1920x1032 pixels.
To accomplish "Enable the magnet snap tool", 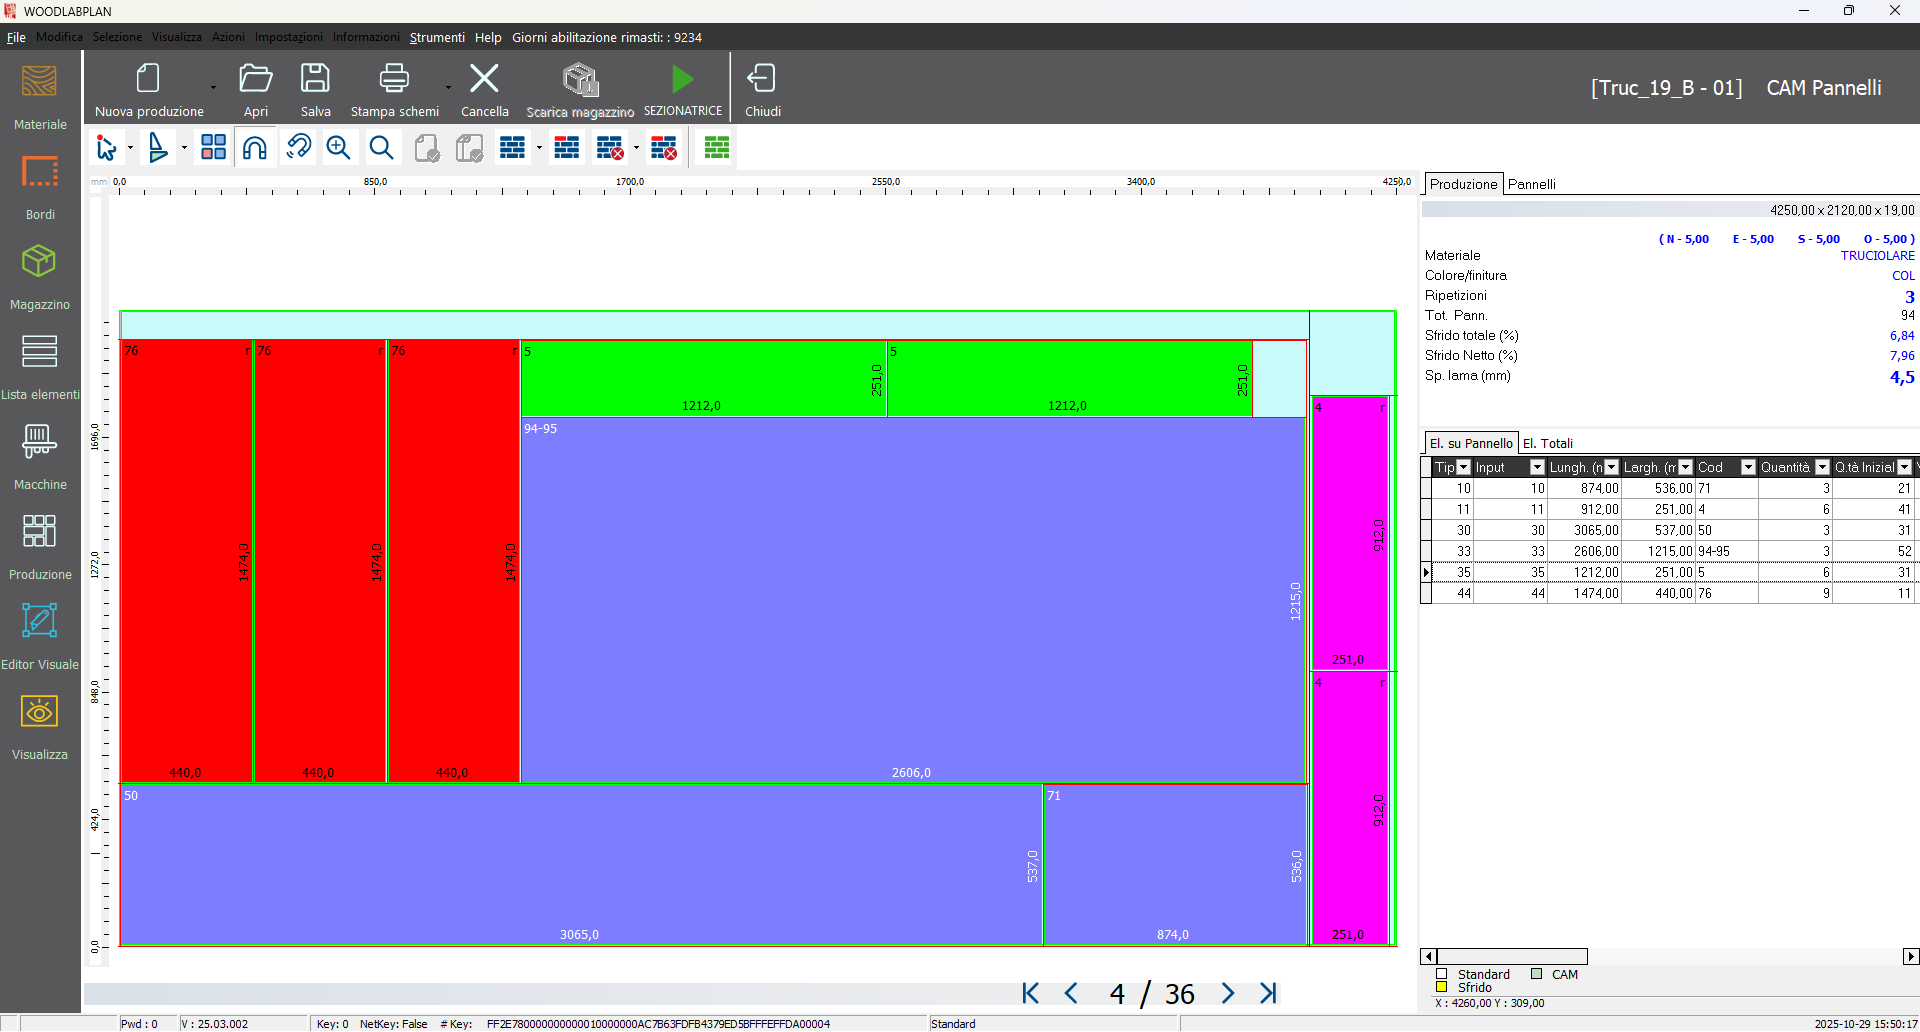I will coord(255,147).
